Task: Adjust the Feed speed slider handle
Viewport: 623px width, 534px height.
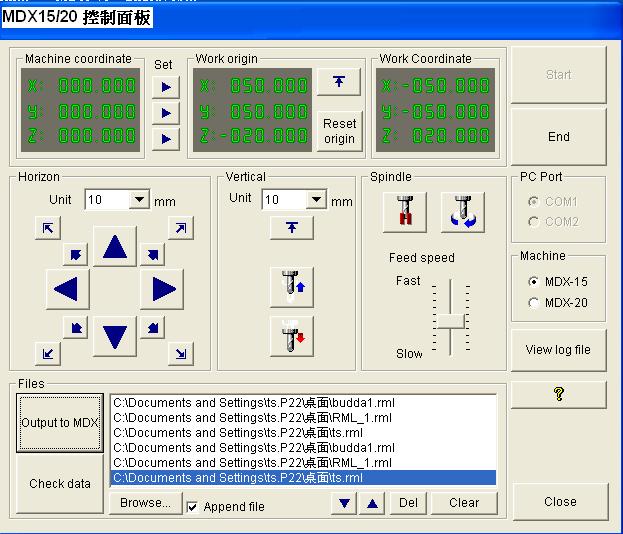Action: coord(451,321)
